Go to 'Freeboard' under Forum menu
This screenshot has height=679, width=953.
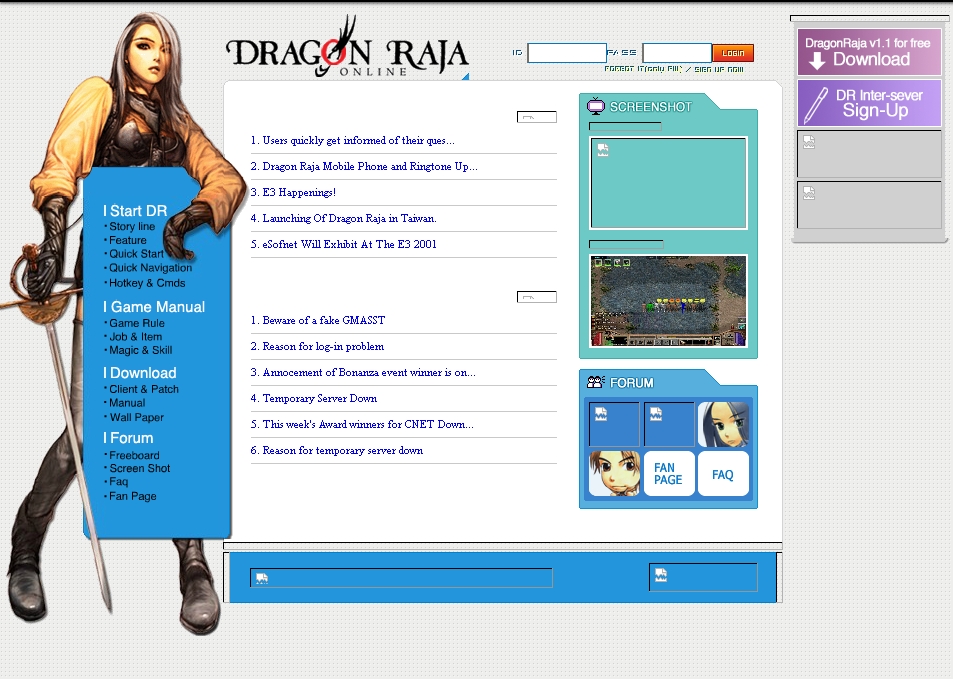134,455
